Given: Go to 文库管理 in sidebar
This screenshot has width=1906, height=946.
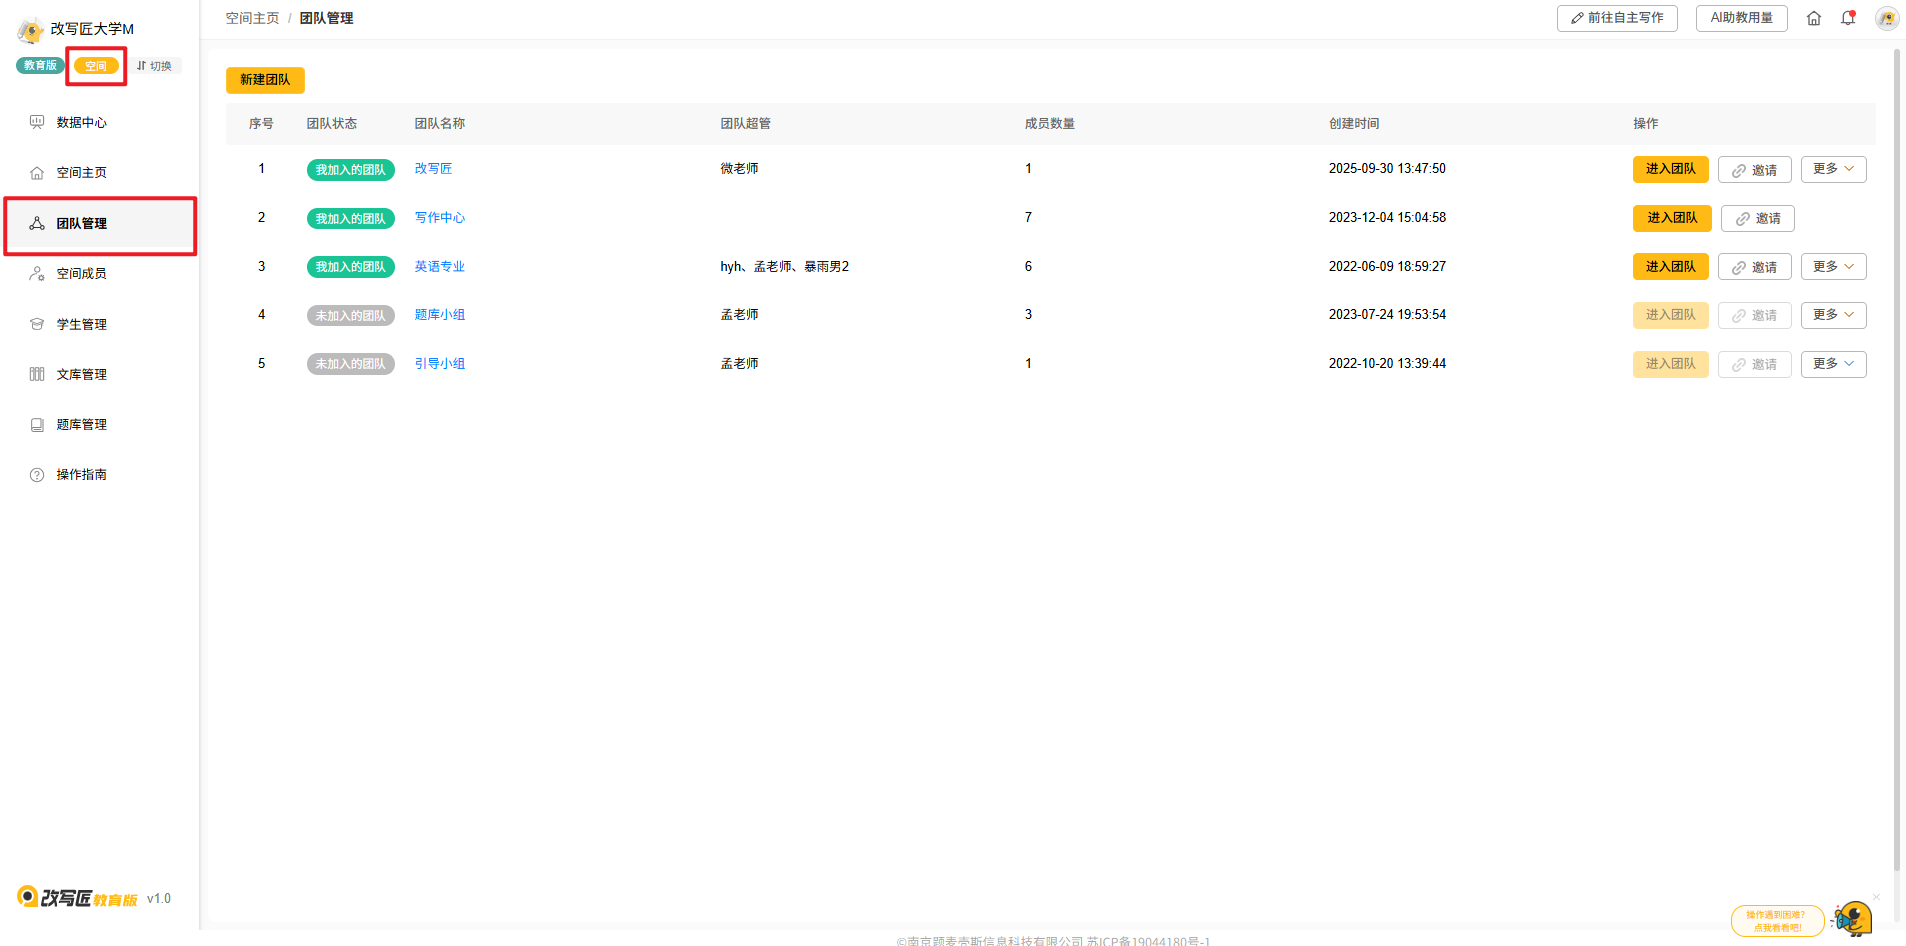Looking at the screenshot, I should click(x=81, y=374).
